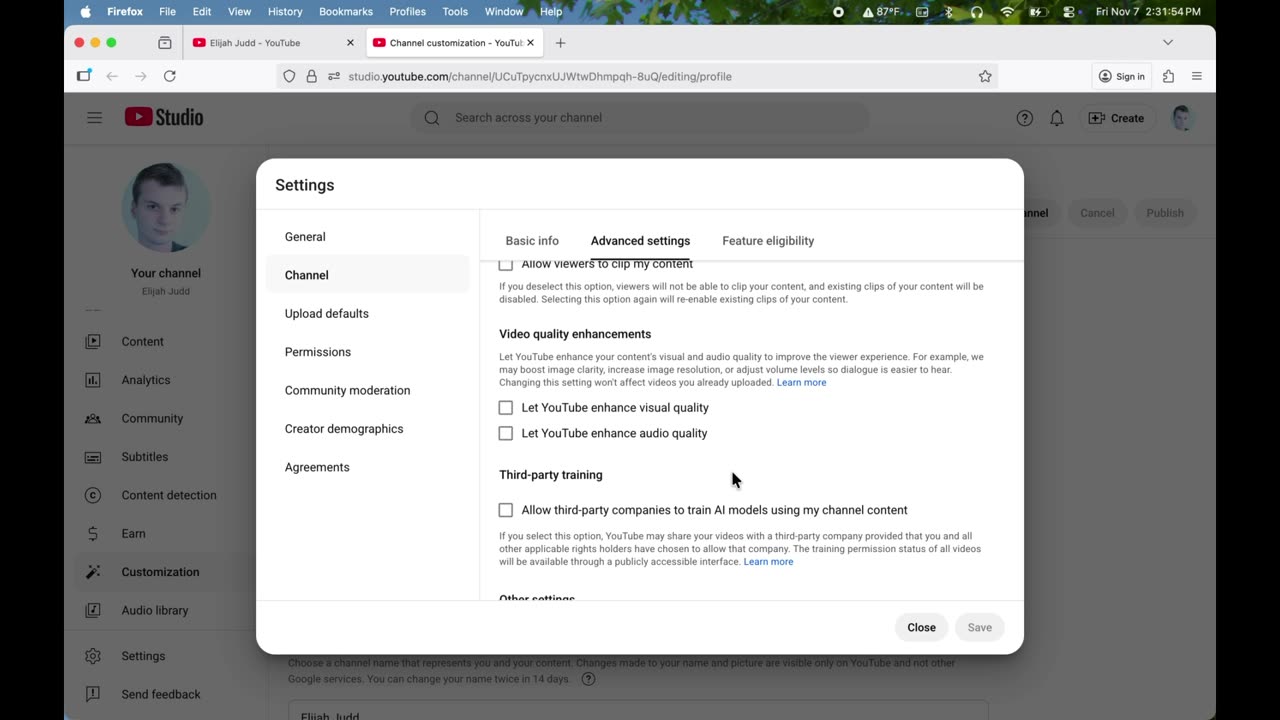Open the list all tabs dropdown arrow
The height and width of the screenshot is (720, 1280).
1167,43
